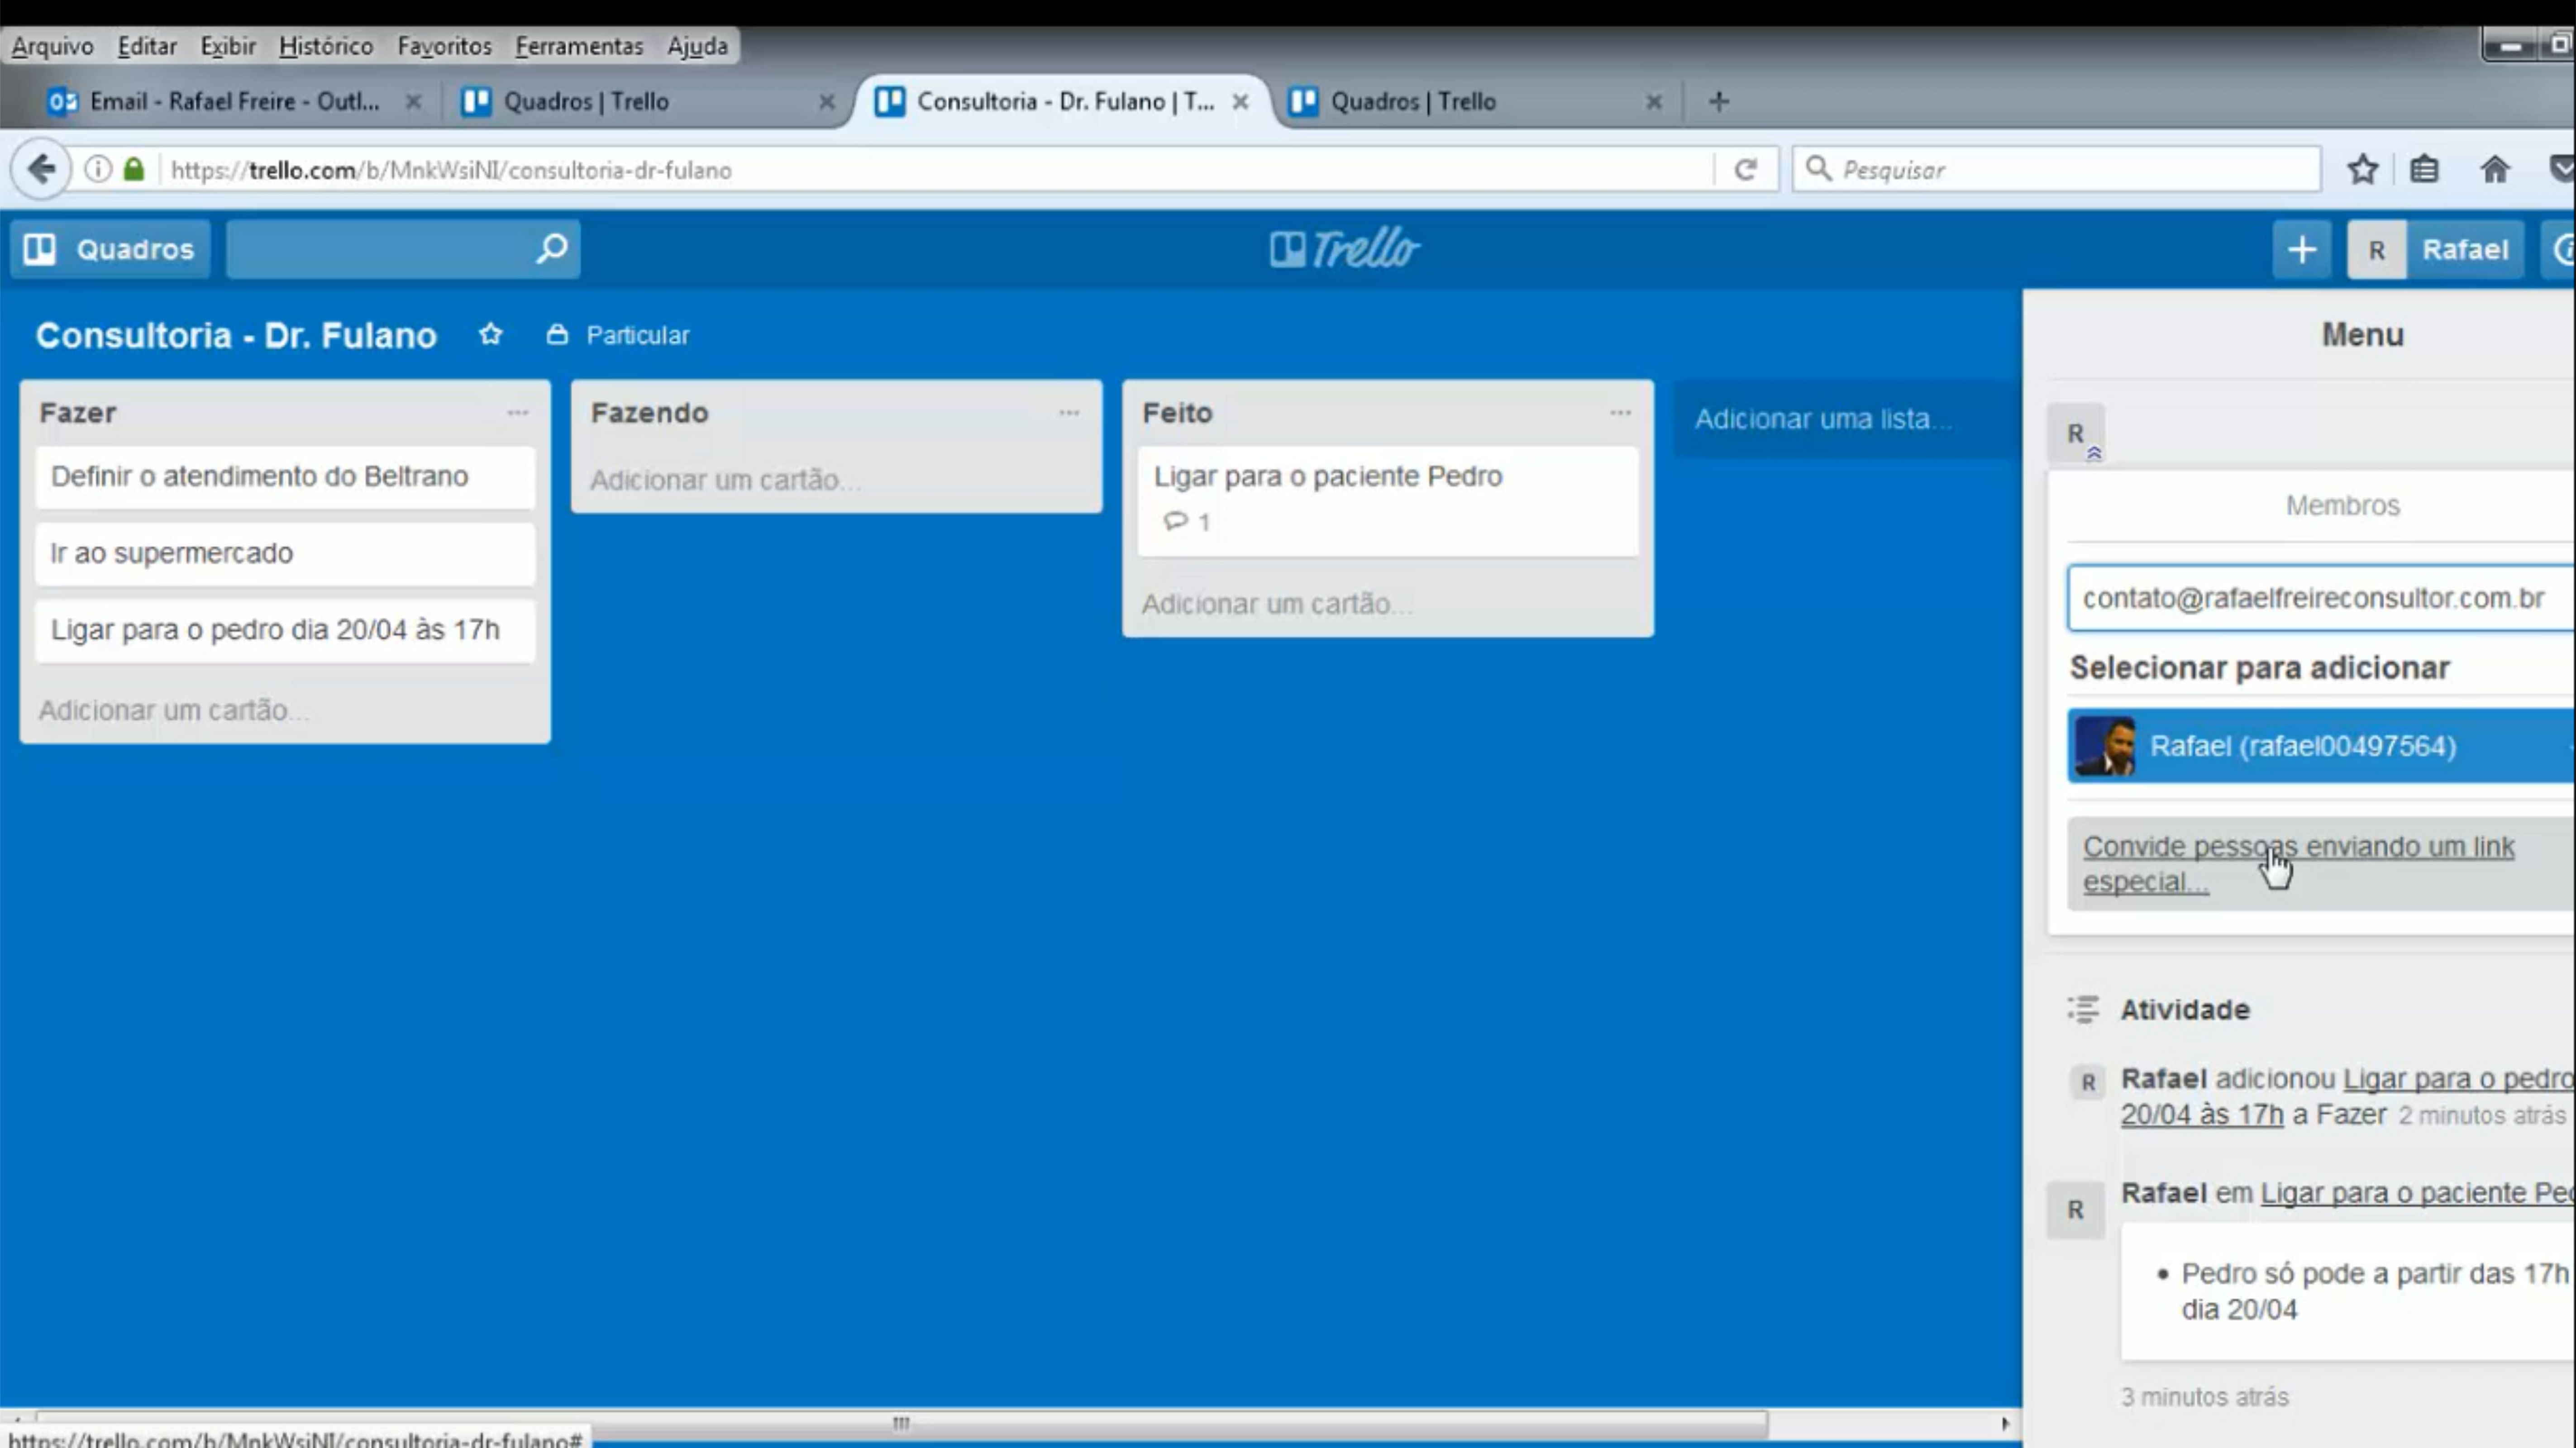Screen dimensions: 2576x1448
Task: Star the Consultoria - Dr. Fulano board
Action: click(x=490, y=334)
